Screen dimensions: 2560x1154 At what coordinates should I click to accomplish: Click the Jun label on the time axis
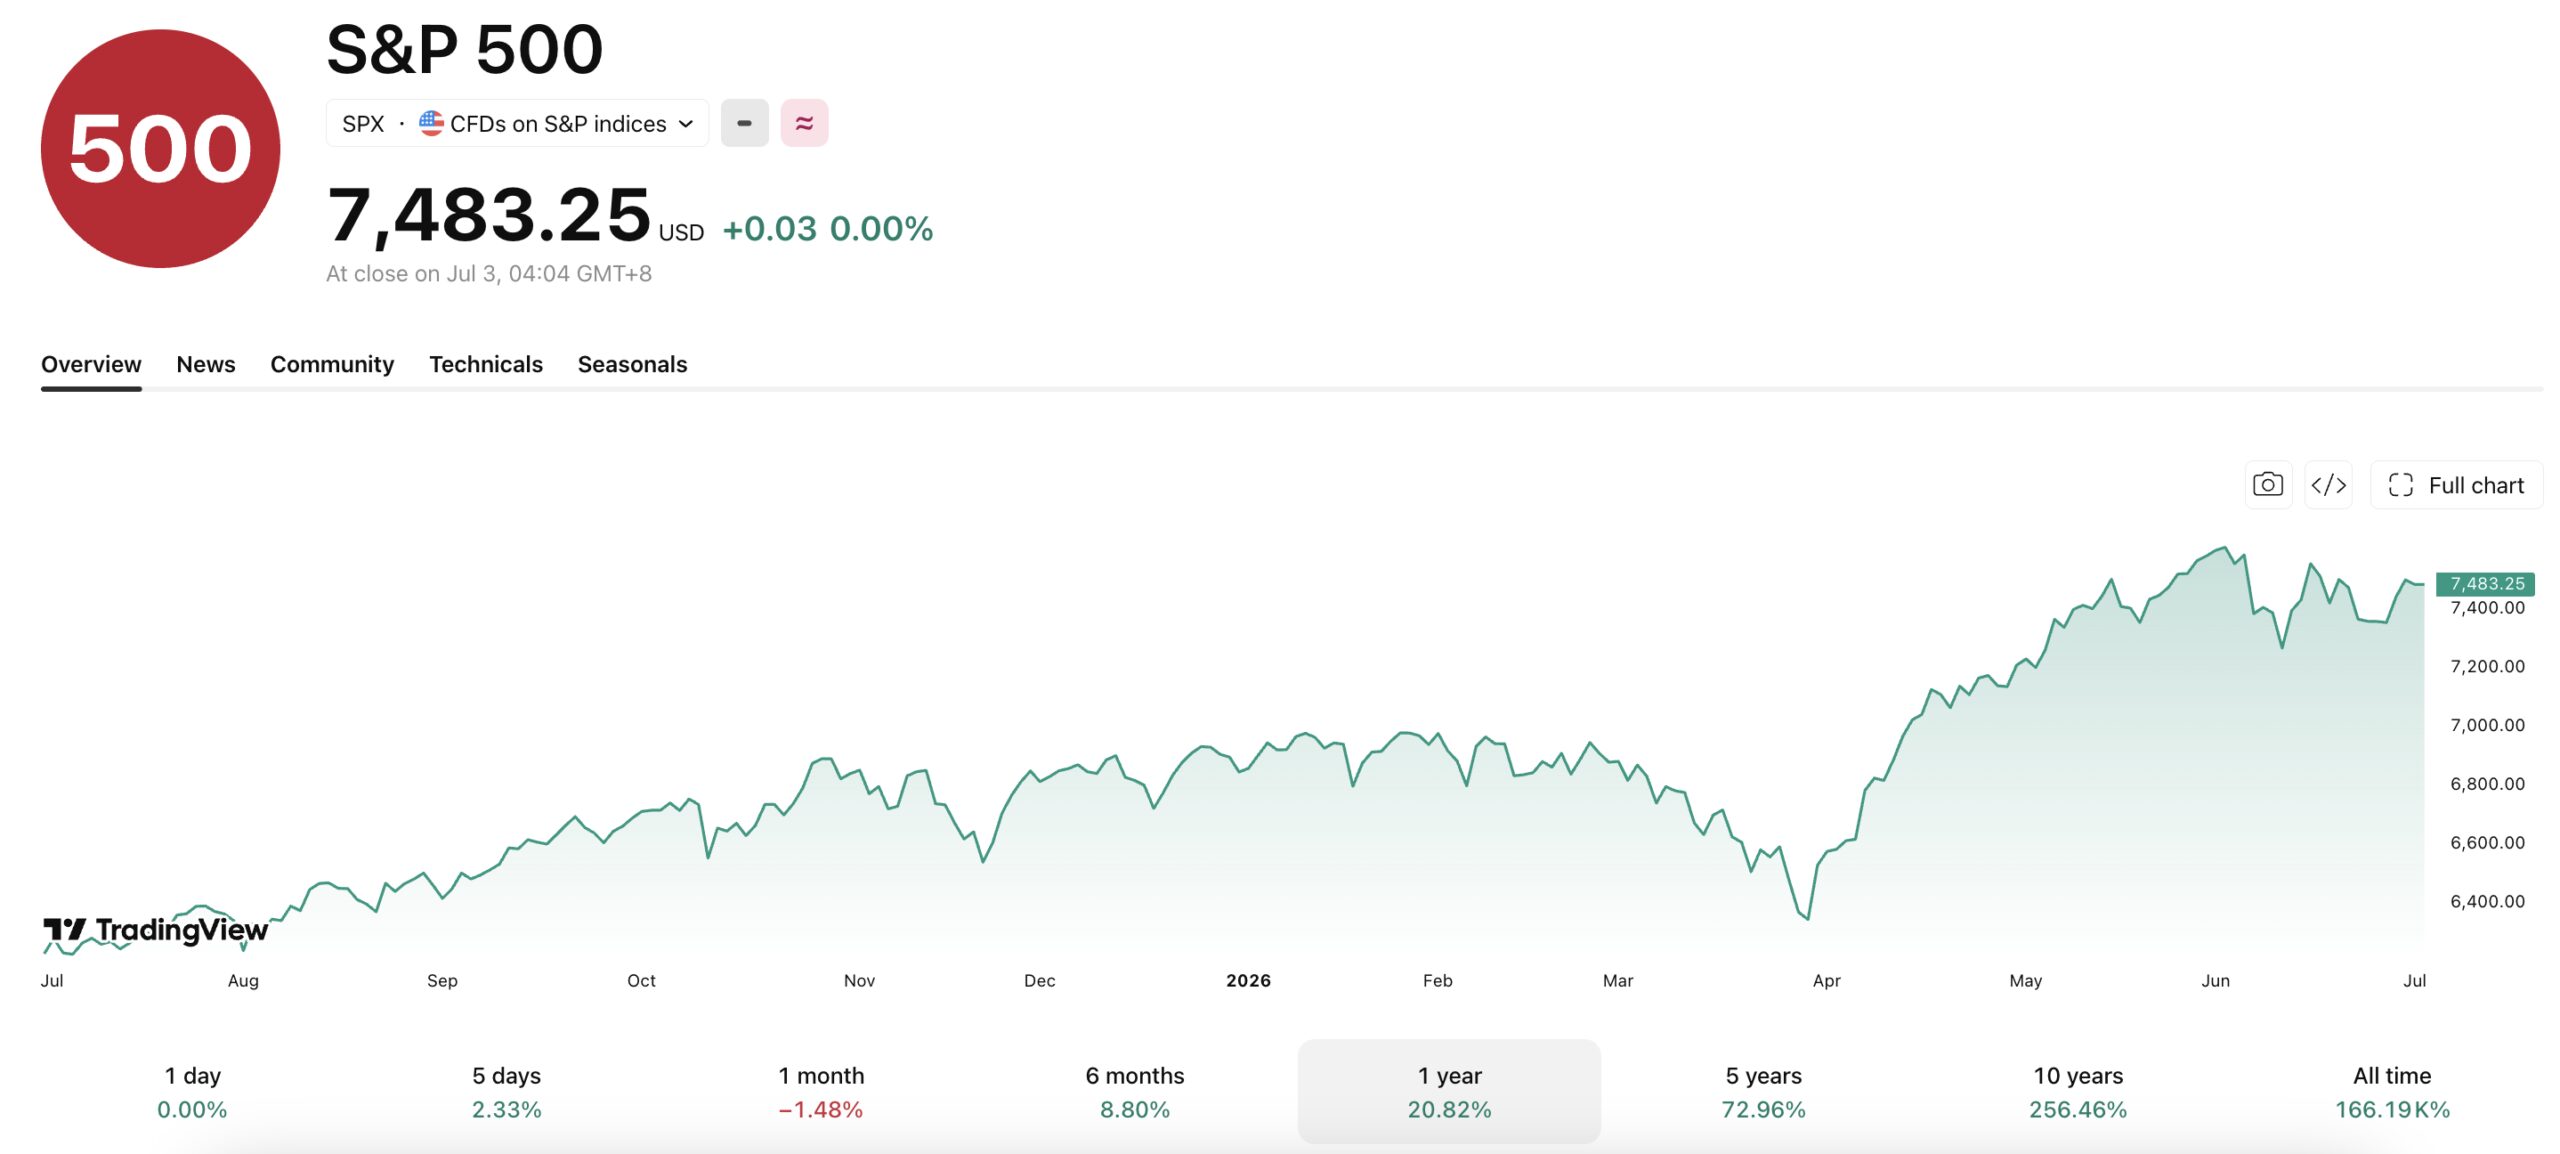(2215, 980)
